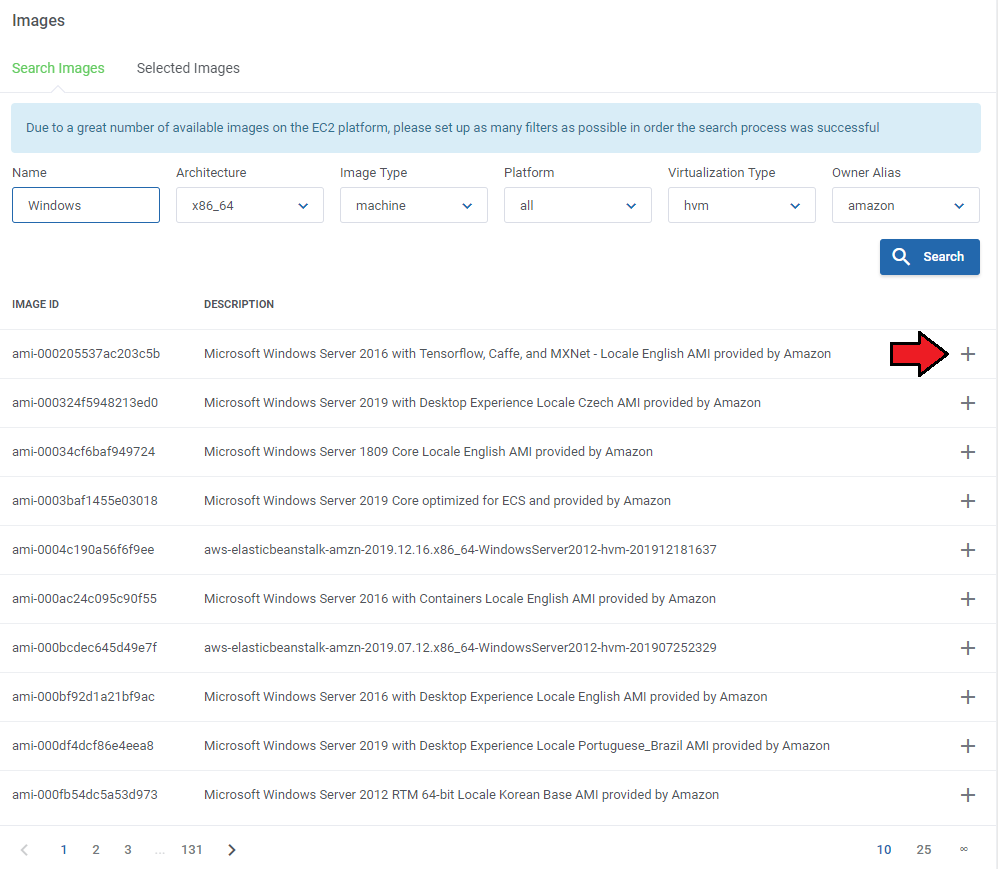Screen dimensions: 998x869
Task: Click the IMAGE ID column header
Action: tap(36, 304)
